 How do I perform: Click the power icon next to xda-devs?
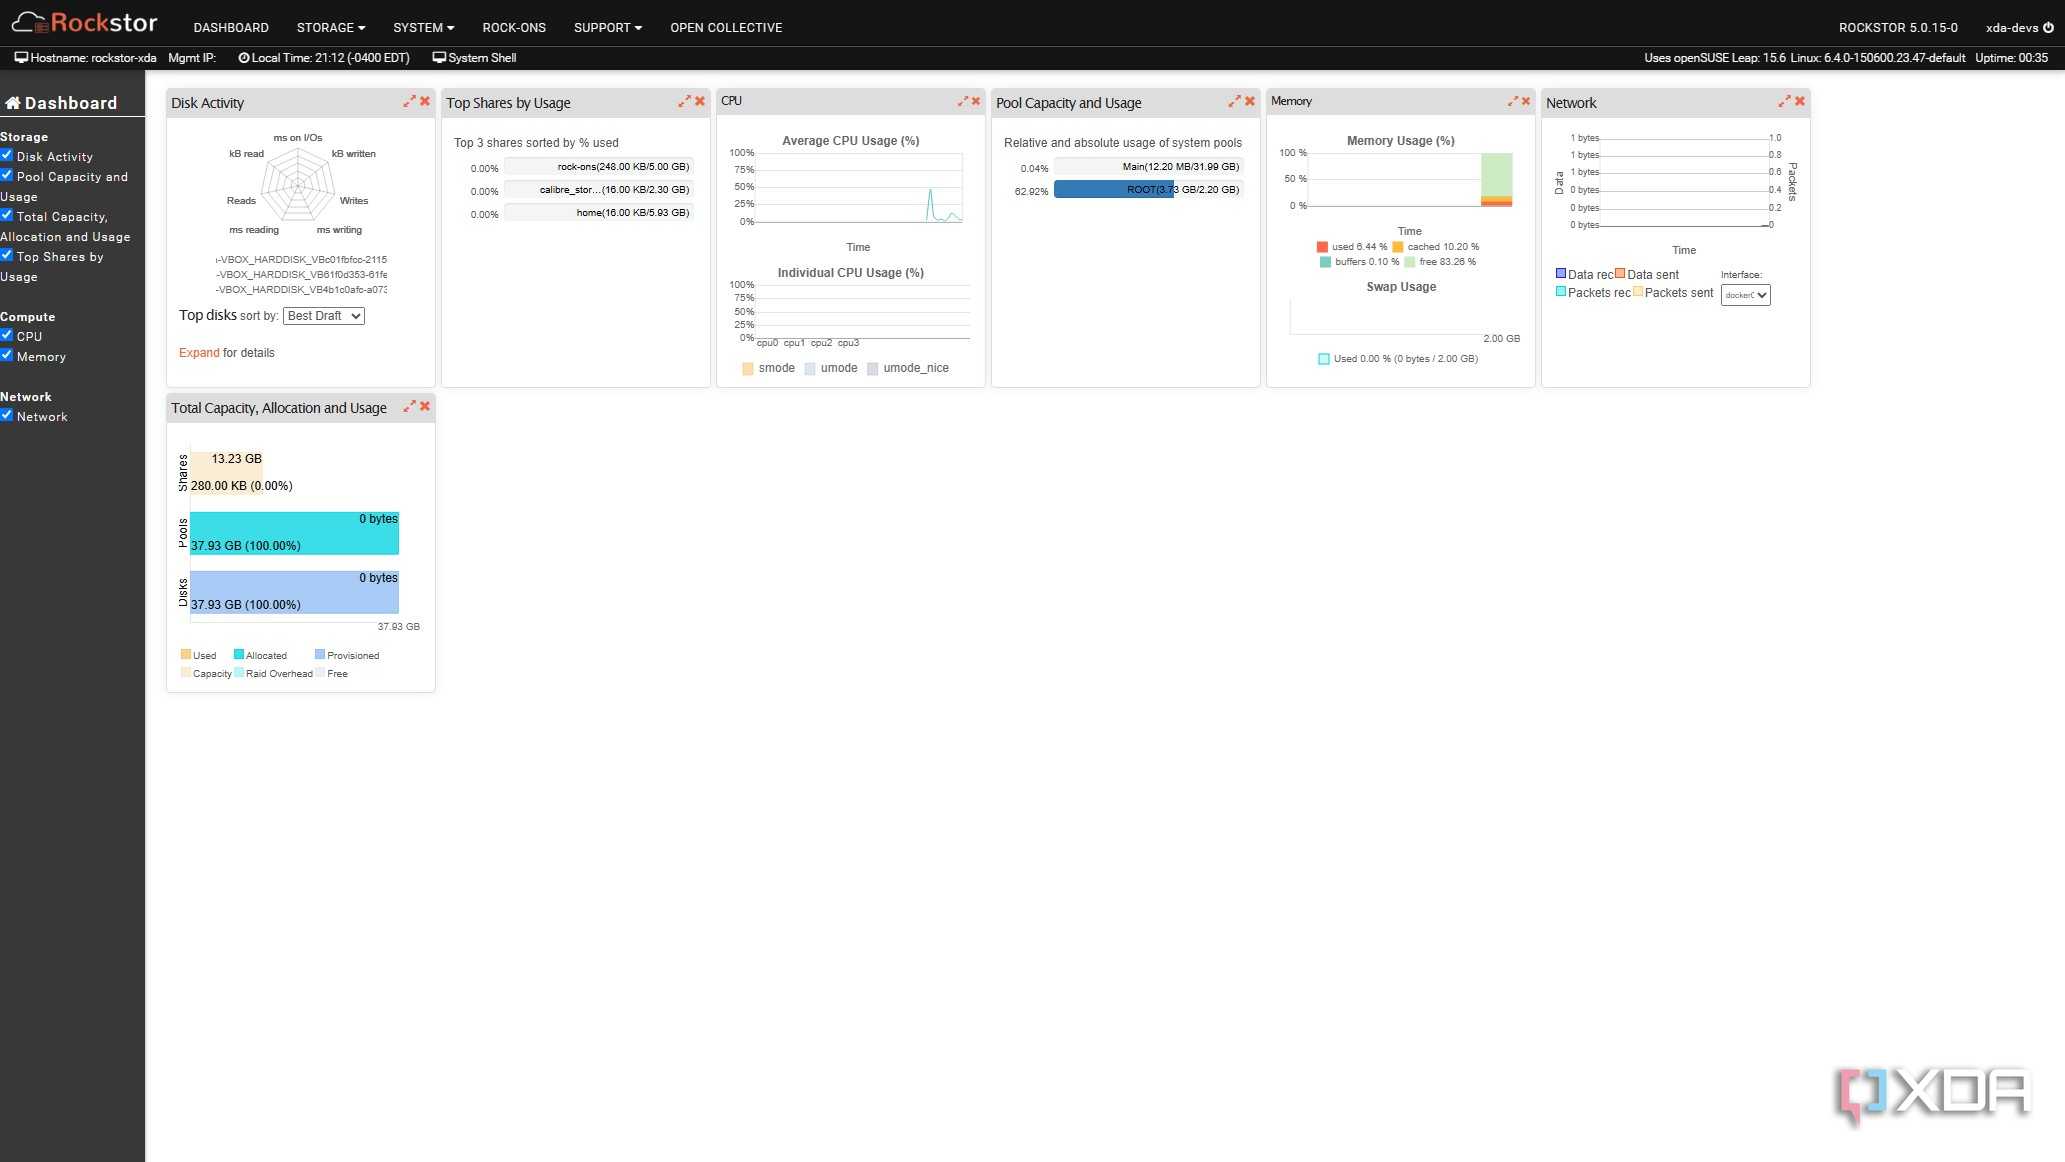tap(2048, 28)
